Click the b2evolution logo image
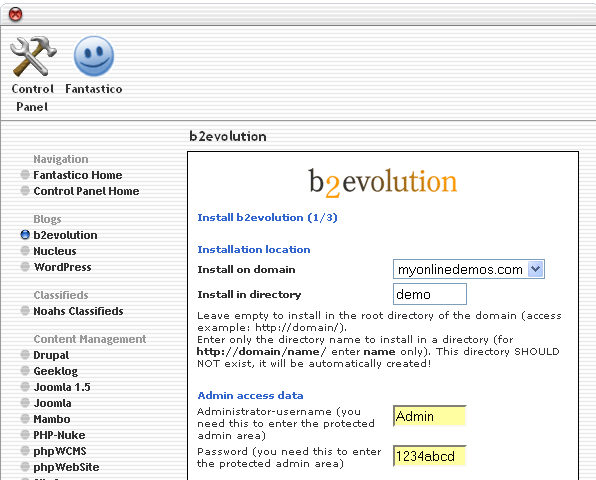 pyautogui.click(x=382, y=183)
